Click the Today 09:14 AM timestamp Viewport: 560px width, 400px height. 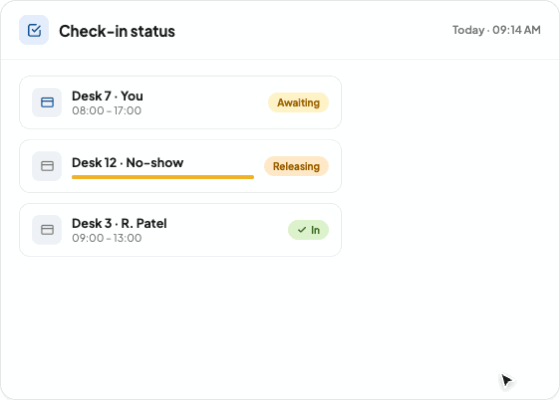[x=496, y=30]
